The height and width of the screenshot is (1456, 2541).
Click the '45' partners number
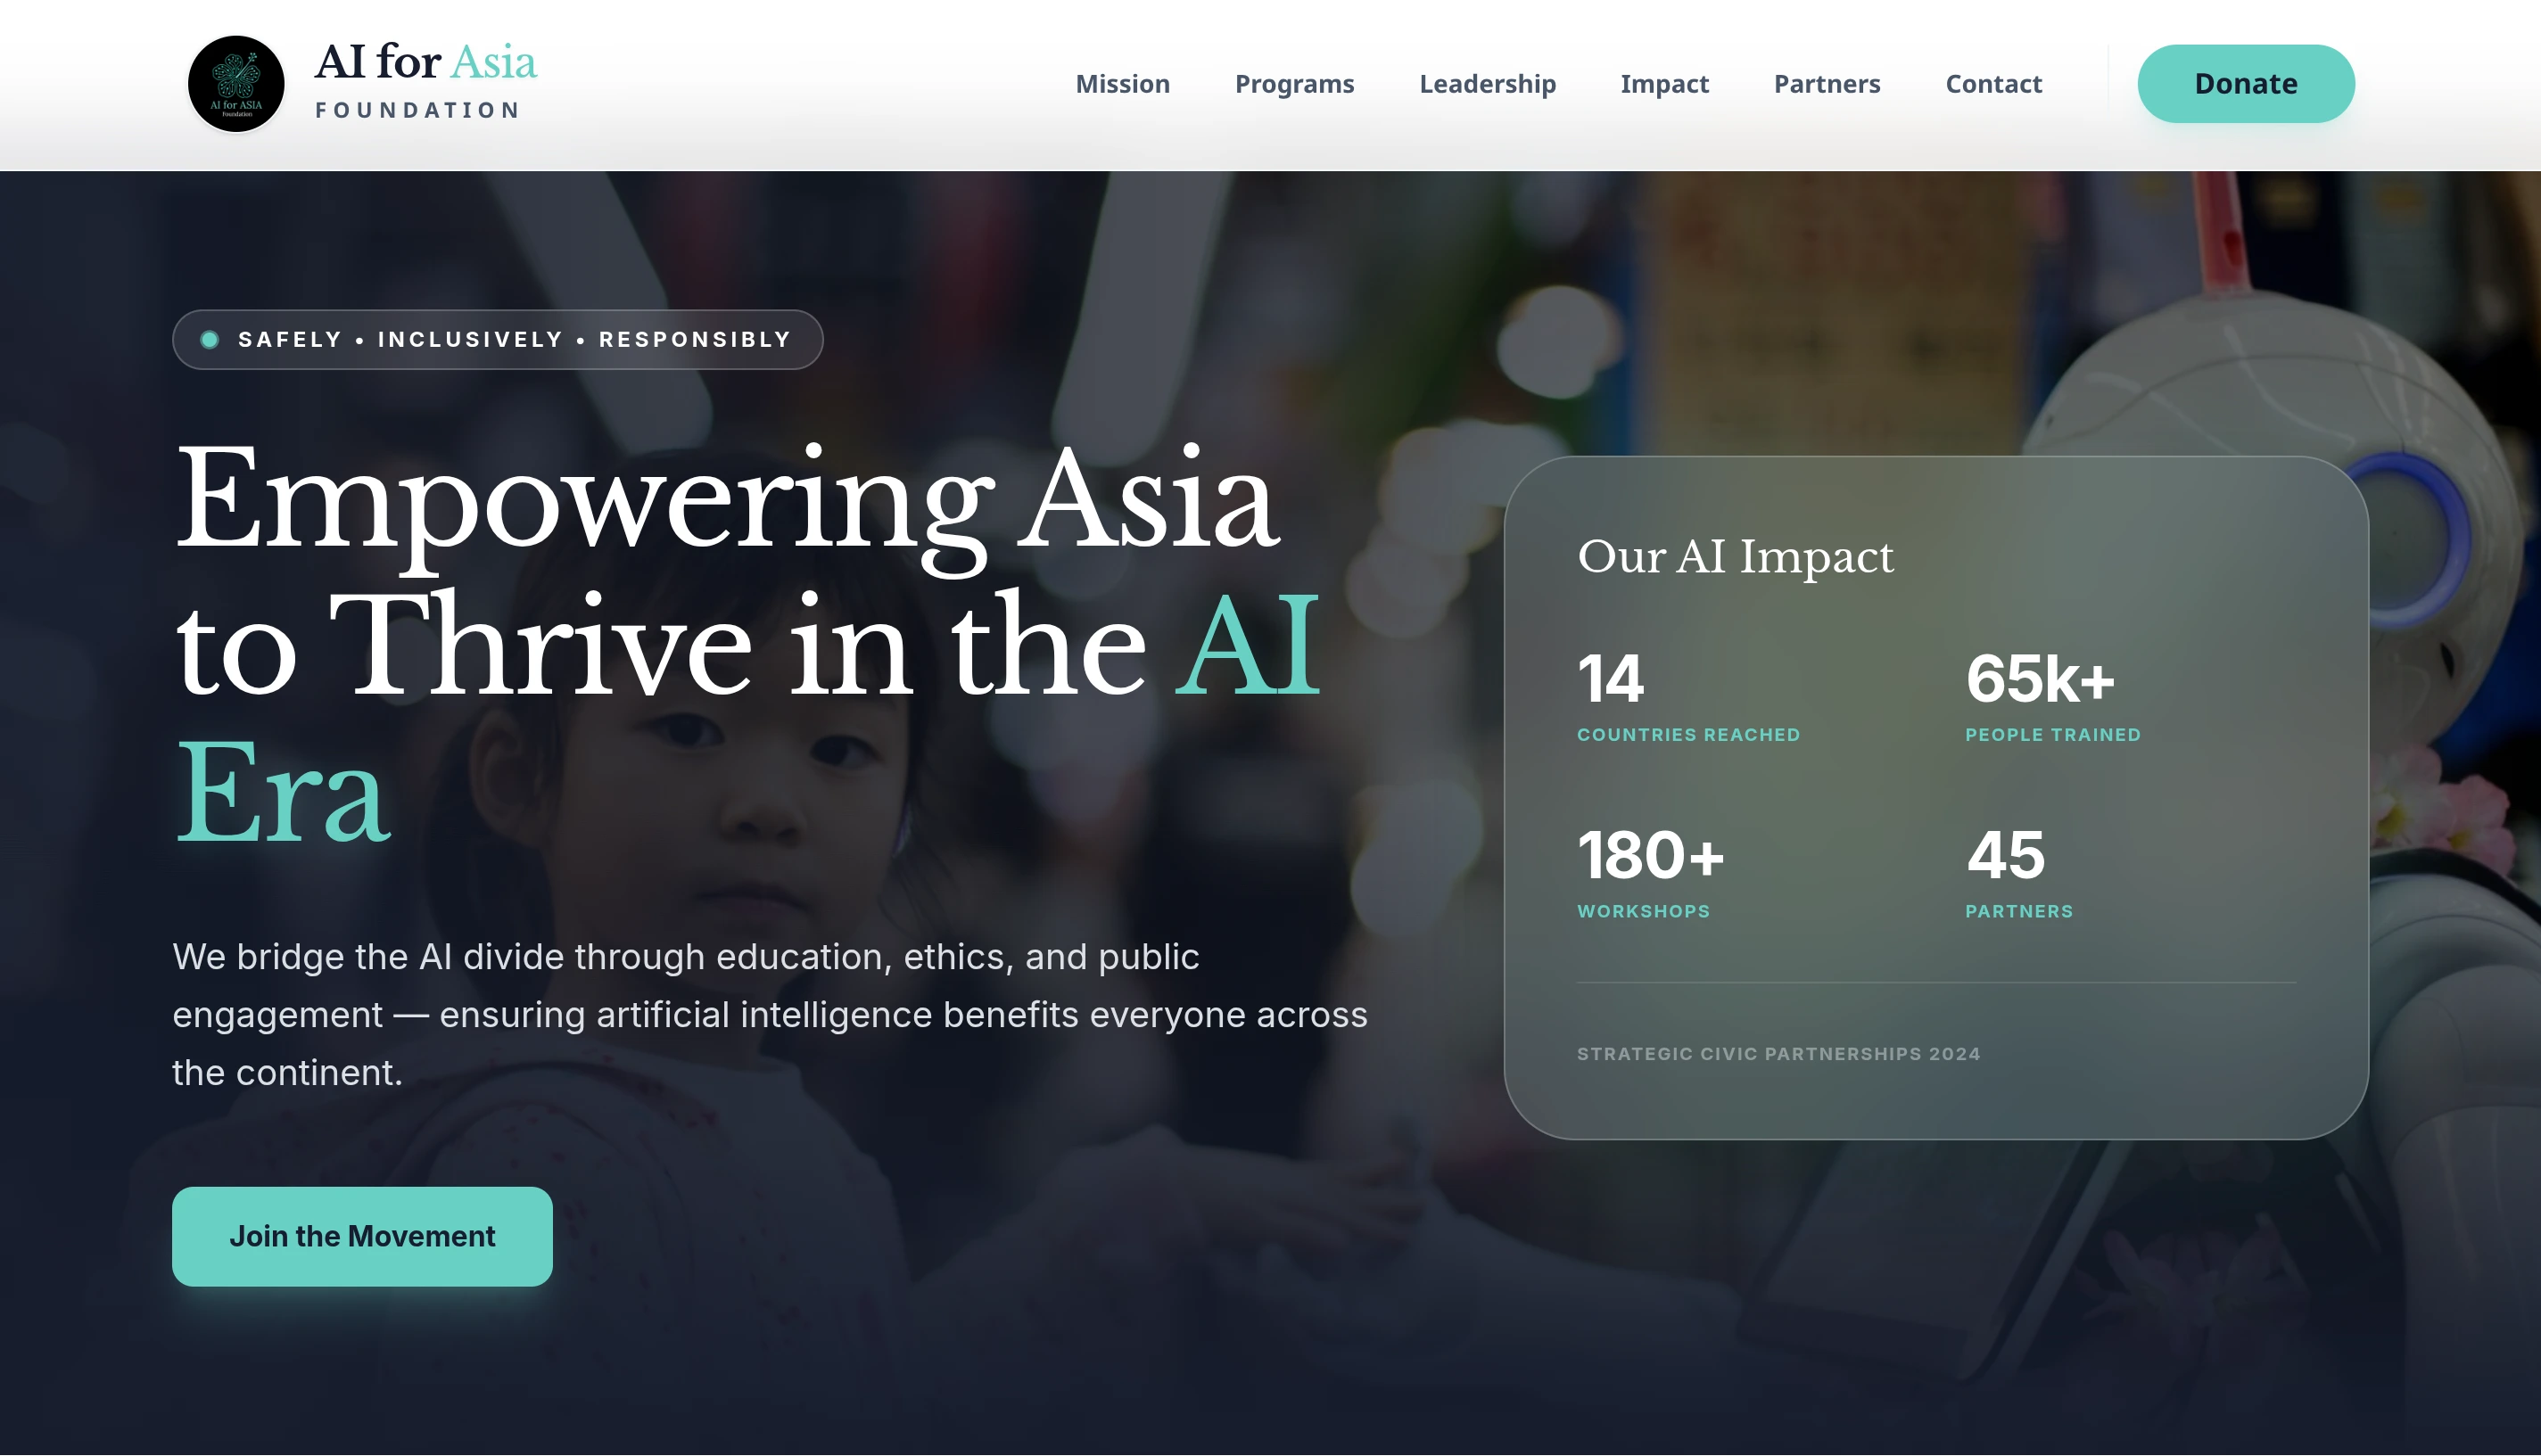pos(2005,856)
